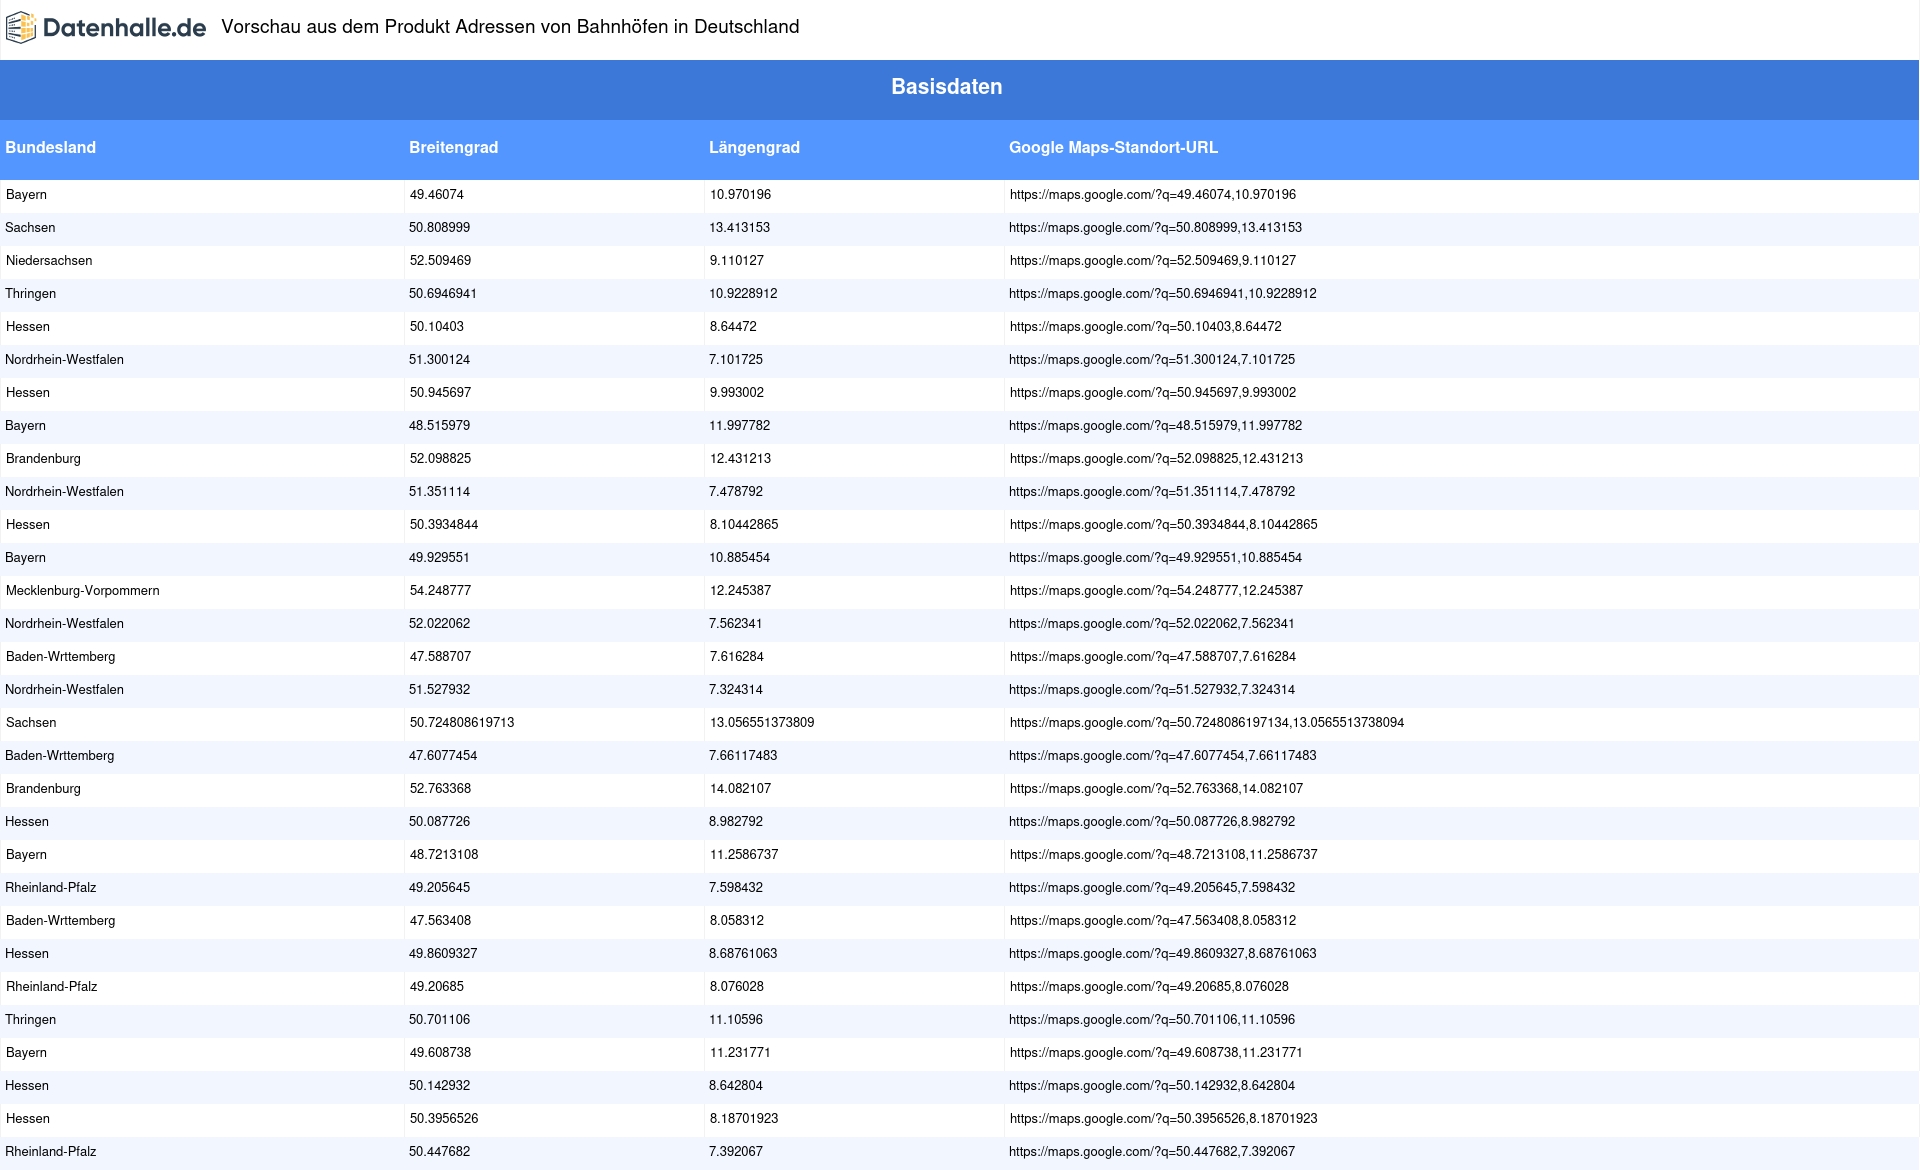Click Breitengrad value 54.248777

tap(440, 591)
